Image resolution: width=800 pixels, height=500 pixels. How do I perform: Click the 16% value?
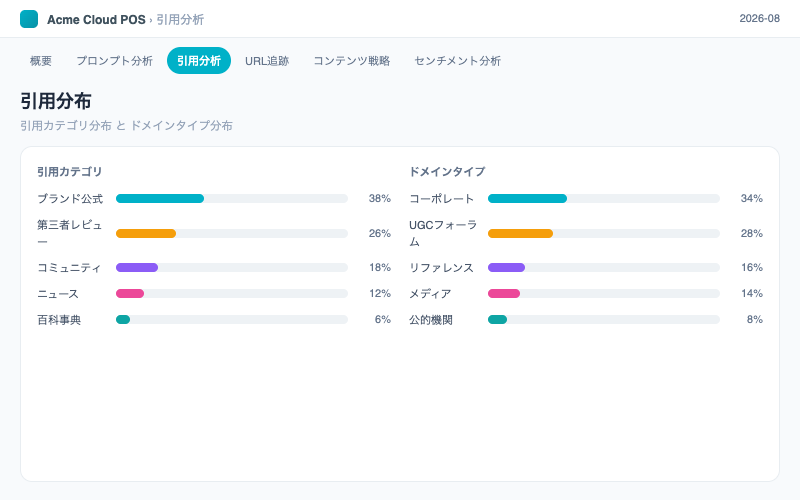coord(752,267)
